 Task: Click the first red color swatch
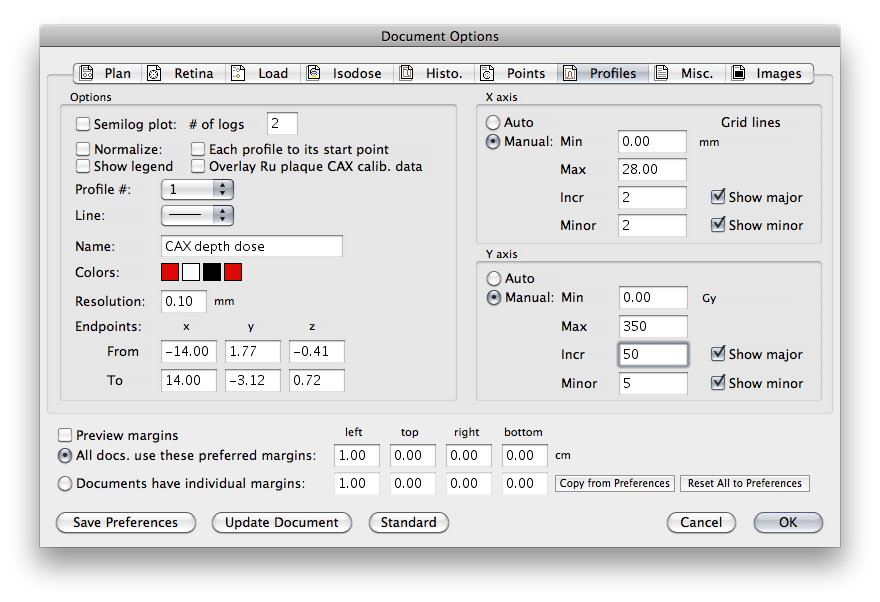tap(170, 272)
